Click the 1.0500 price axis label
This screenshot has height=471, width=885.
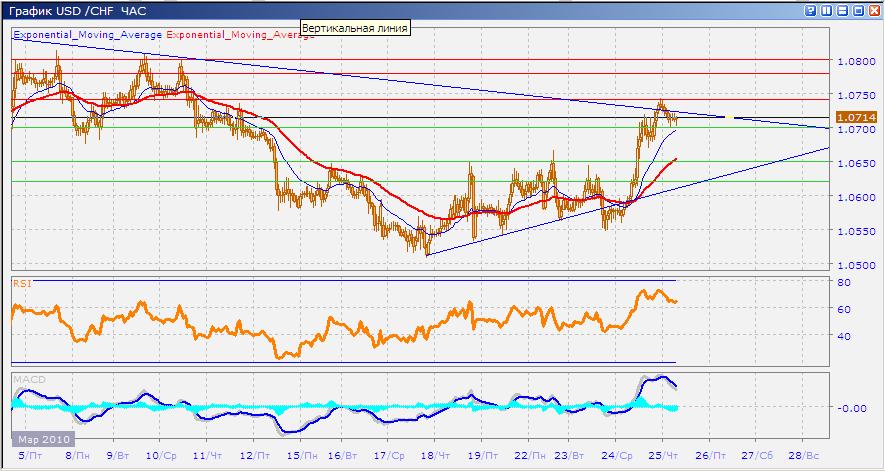click(x=855, y=266)
